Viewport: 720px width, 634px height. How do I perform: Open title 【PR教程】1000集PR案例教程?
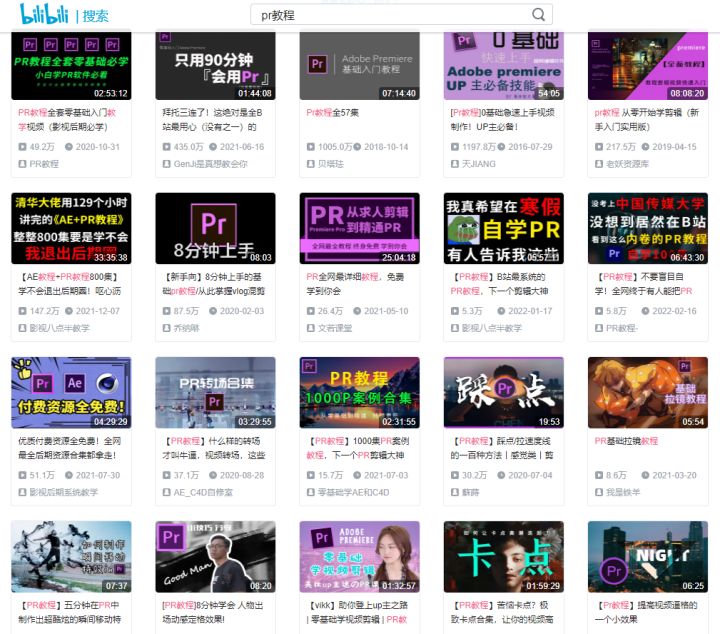[x=358, y=448]
